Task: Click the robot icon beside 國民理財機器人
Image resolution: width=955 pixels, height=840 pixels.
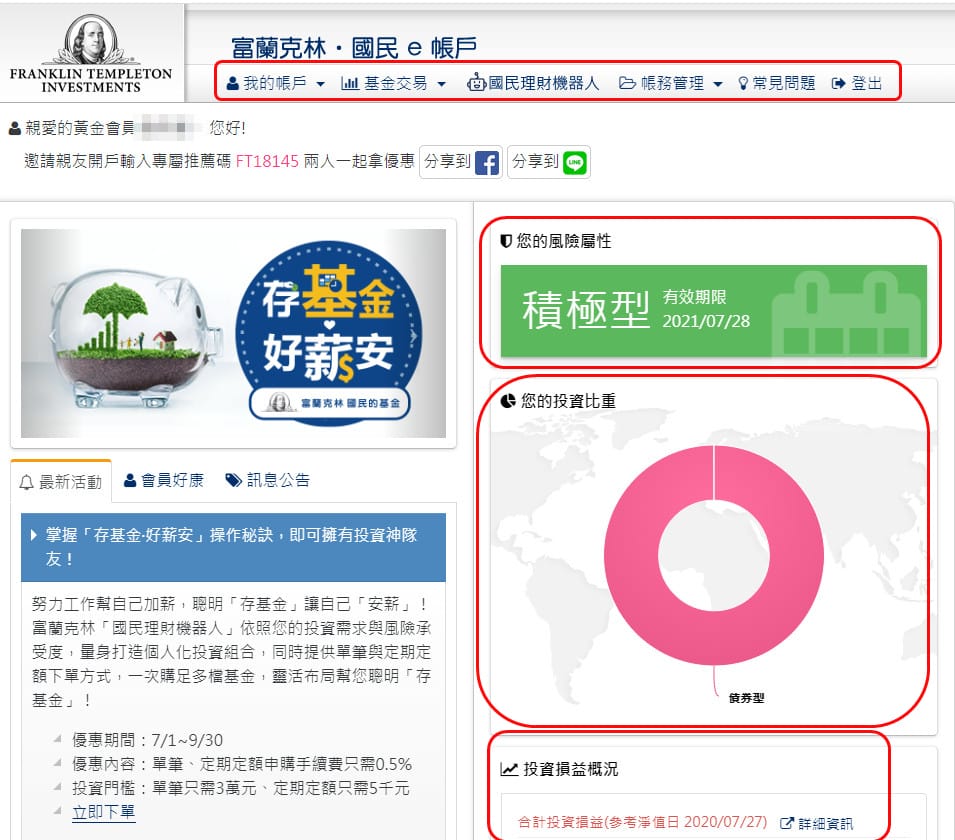Action: pyautogui.click(x=476, y=82)
